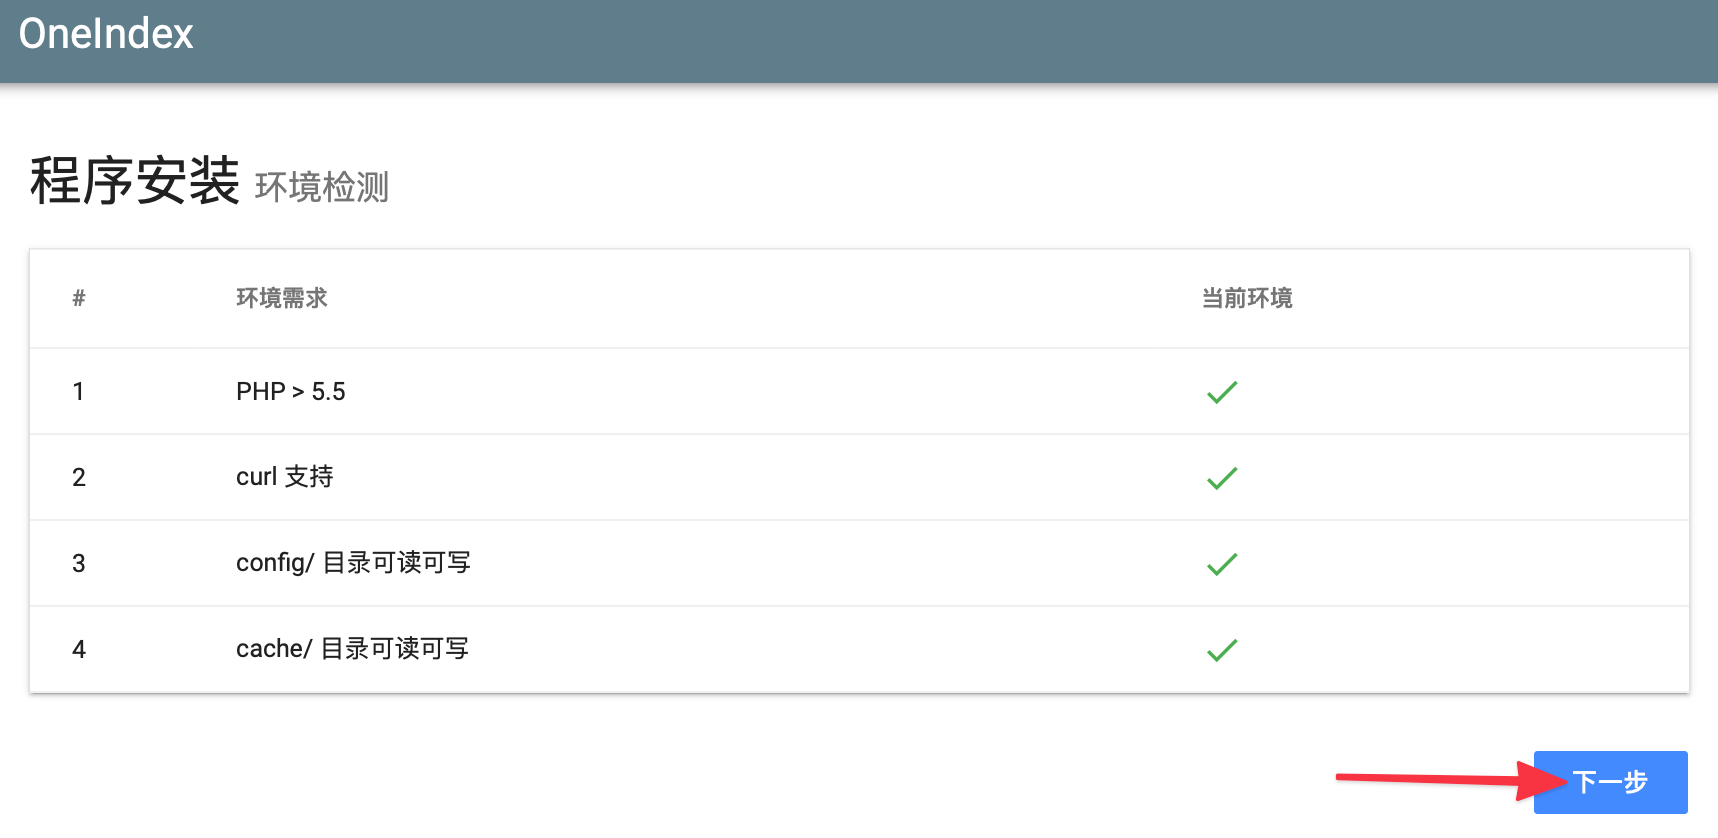Click the red arrow pointing to 下一步
The image size is (1718, 838).
1452,780
